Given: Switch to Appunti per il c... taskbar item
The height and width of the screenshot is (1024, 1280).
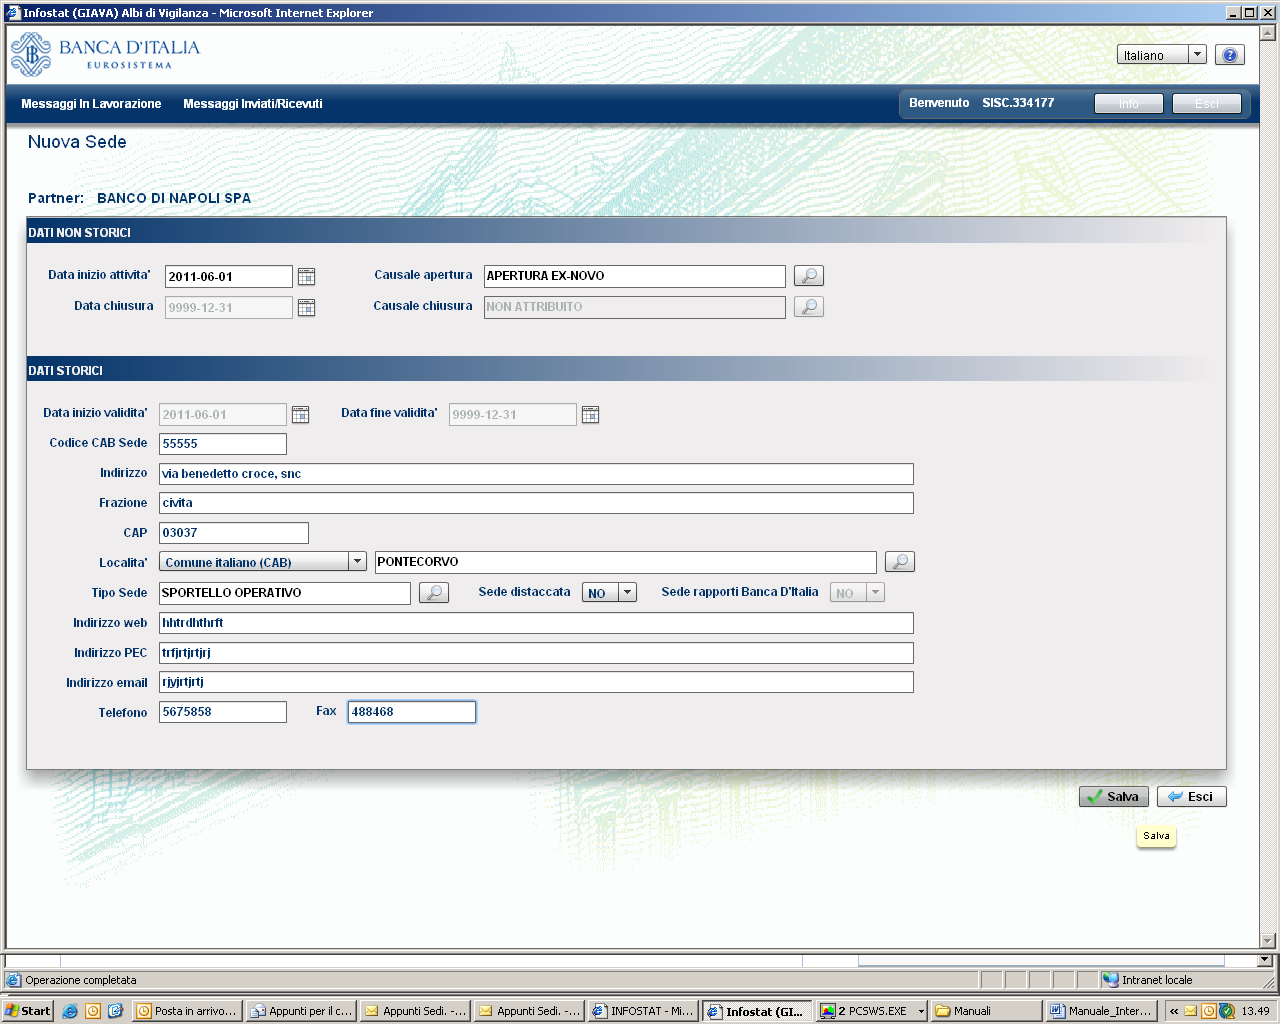Looking at the screenshot, I should (301, 1011).
